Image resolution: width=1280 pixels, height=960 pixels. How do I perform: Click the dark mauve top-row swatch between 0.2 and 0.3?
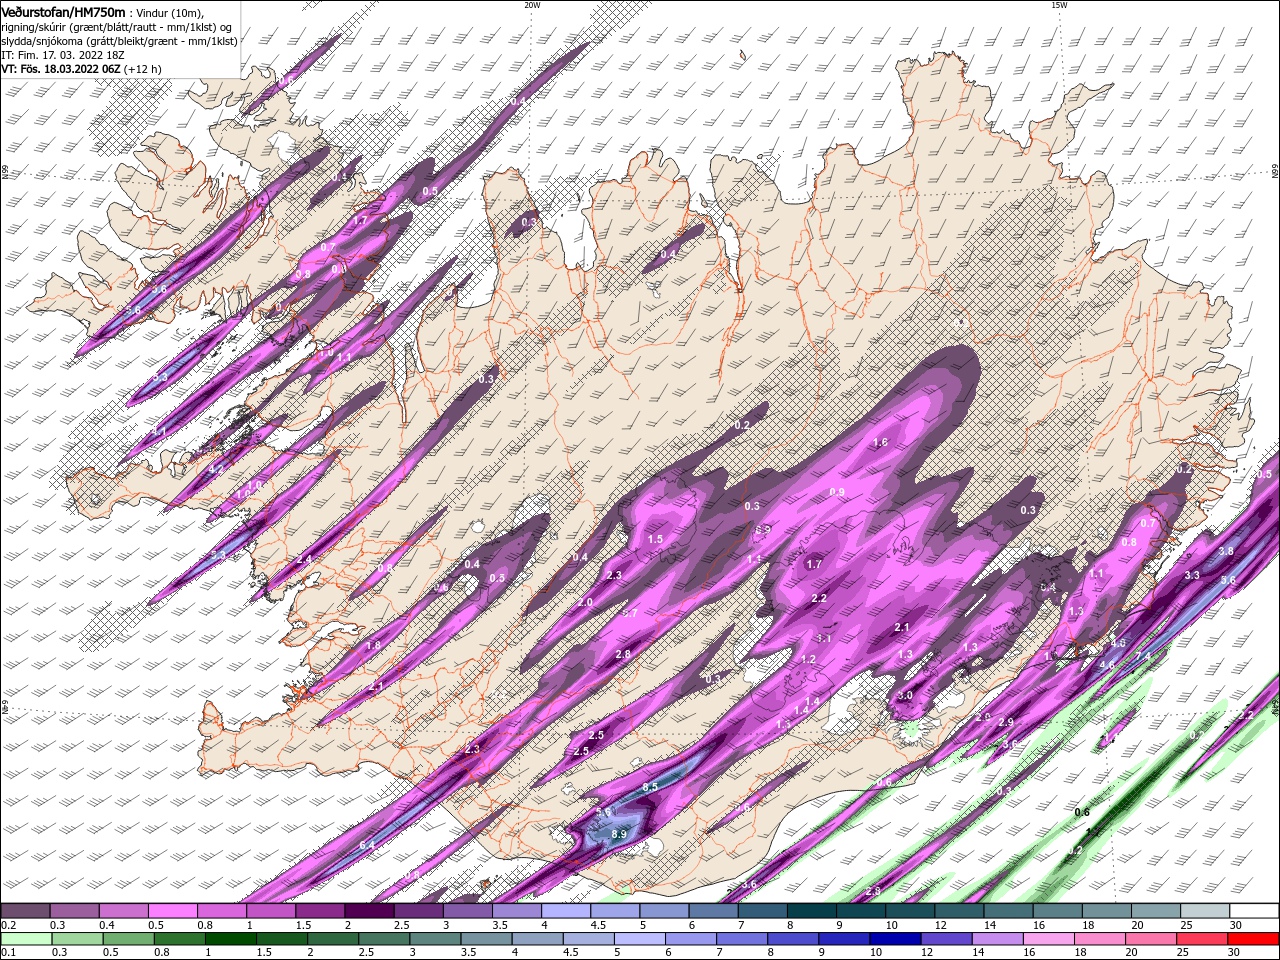[26, 911]
